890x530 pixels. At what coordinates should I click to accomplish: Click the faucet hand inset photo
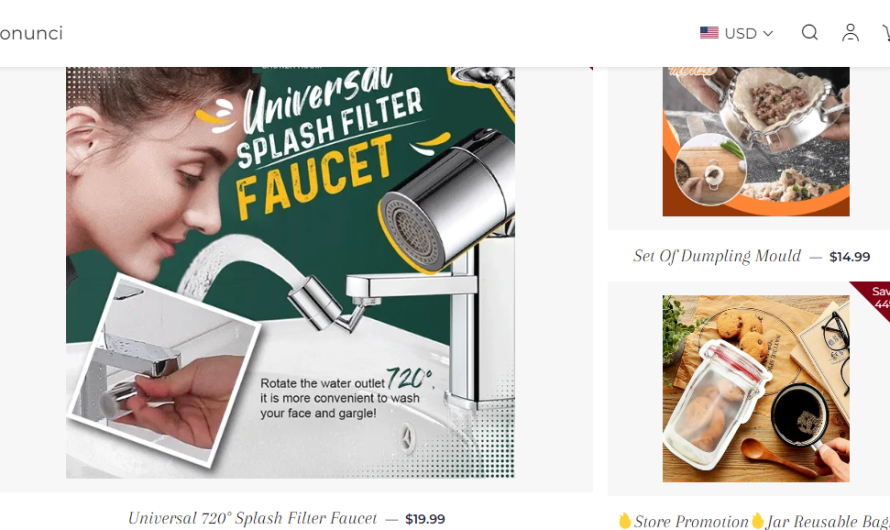tap(163, 371)
